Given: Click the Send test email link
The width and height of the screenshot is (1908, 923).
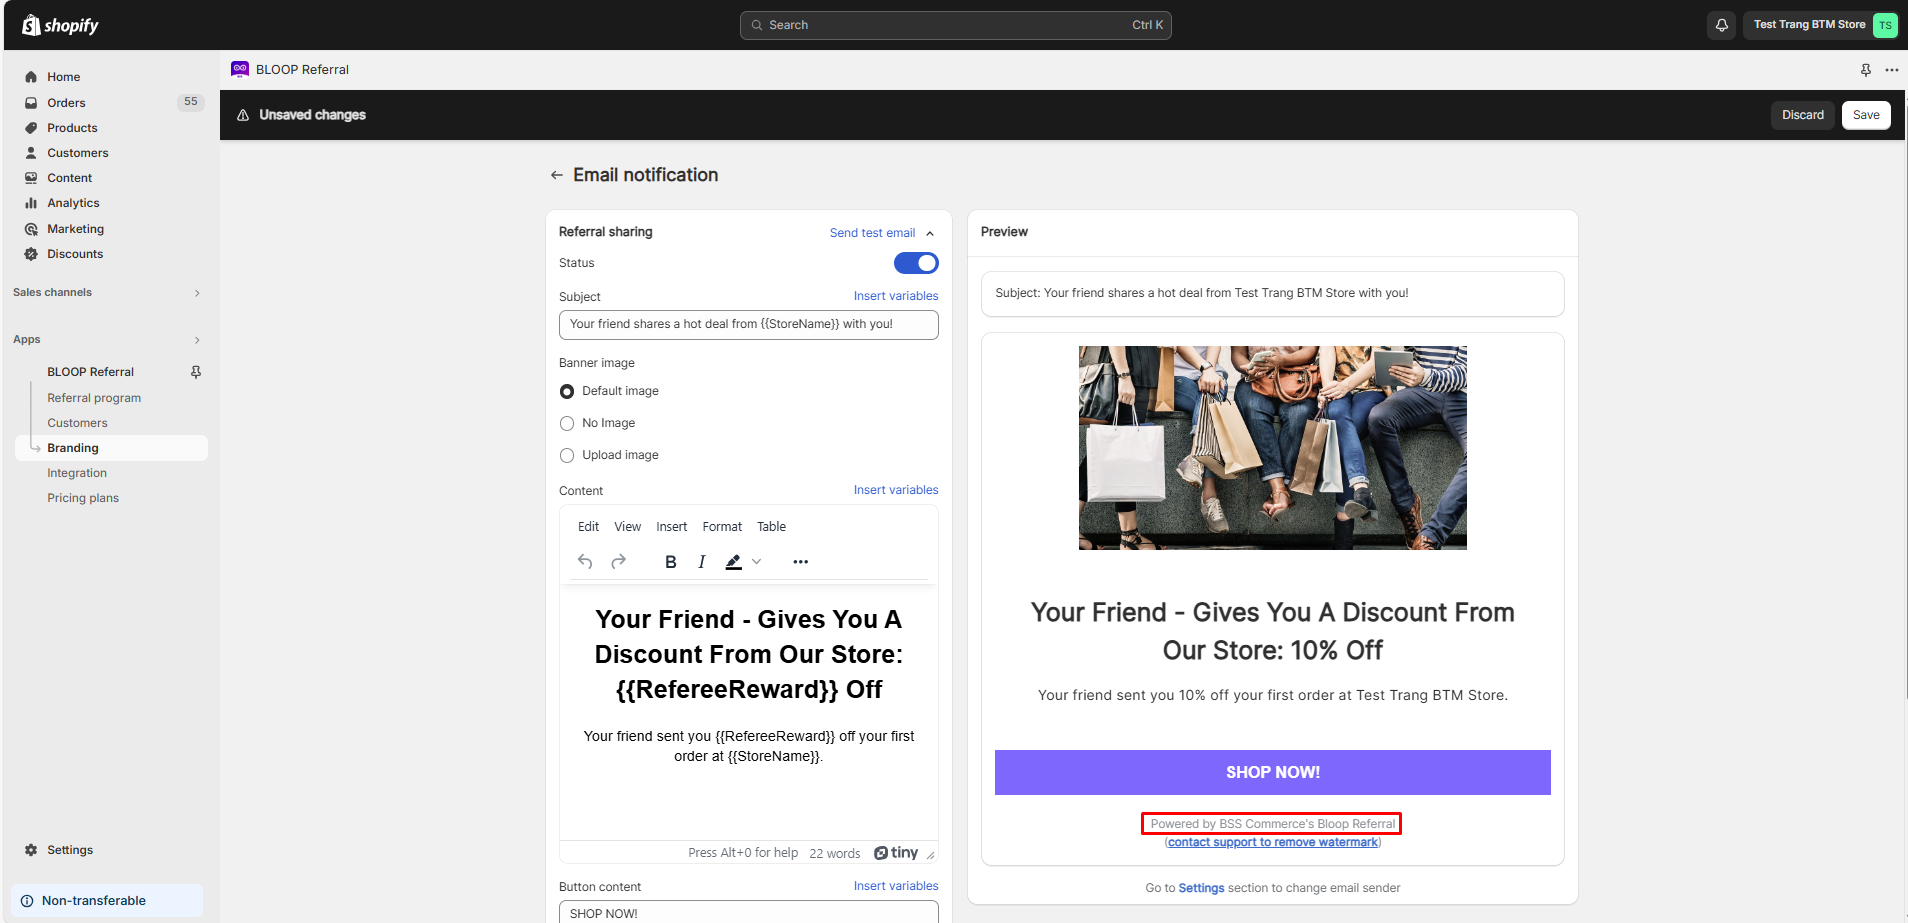Looking at the screenshot, I should coord(872,233).
